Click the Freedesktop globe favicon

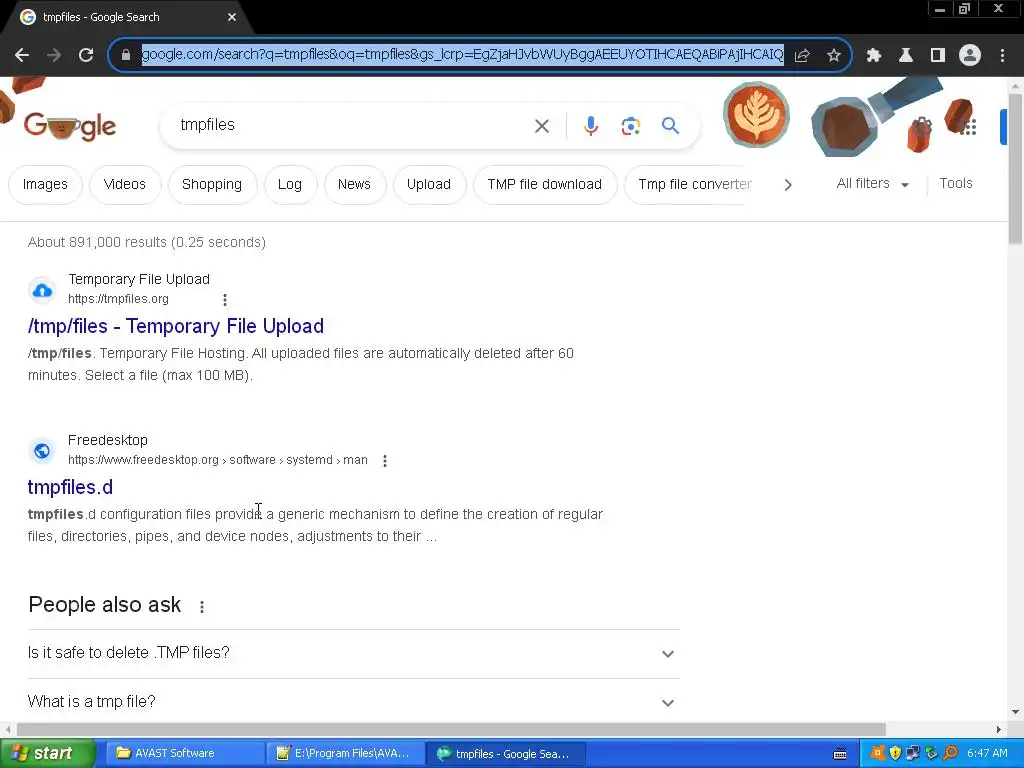(42, 451)
